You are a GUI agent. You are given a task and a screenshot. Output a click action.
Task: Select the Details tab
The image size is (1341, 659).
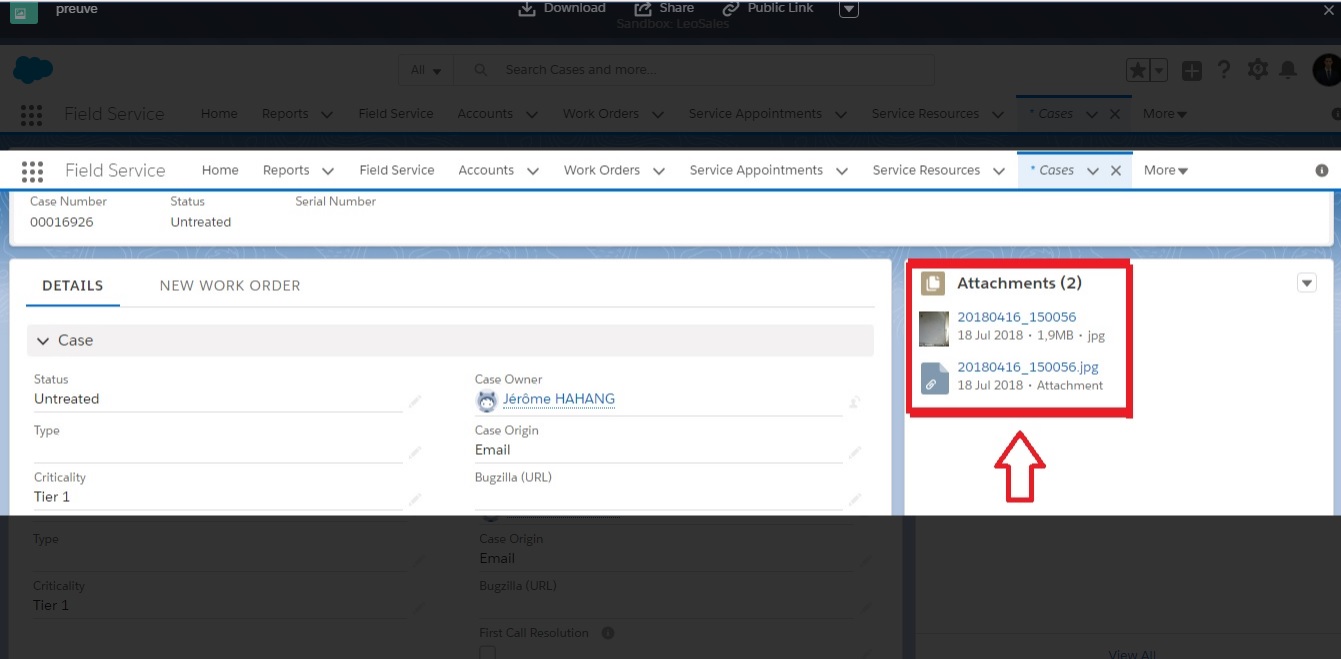tap(72, 286)
